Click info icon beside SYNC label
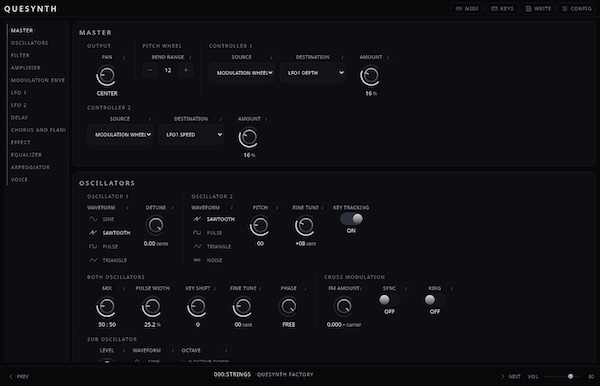Image resolution: width=600 pixels, height=386 pixels. [x=406, y=288]
